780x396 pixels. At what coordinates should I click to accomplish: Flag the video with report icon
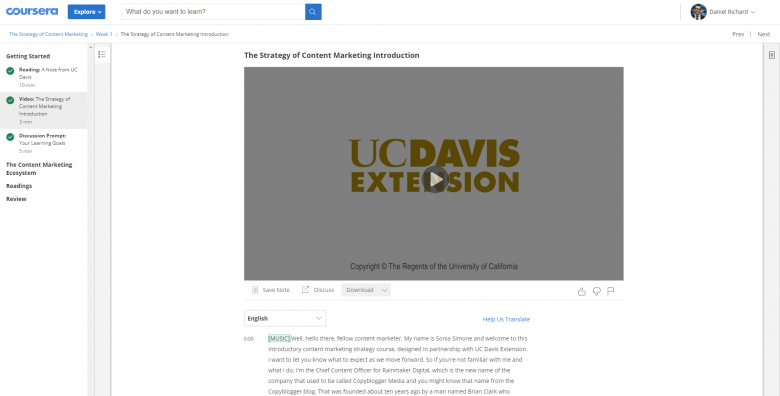611,291
